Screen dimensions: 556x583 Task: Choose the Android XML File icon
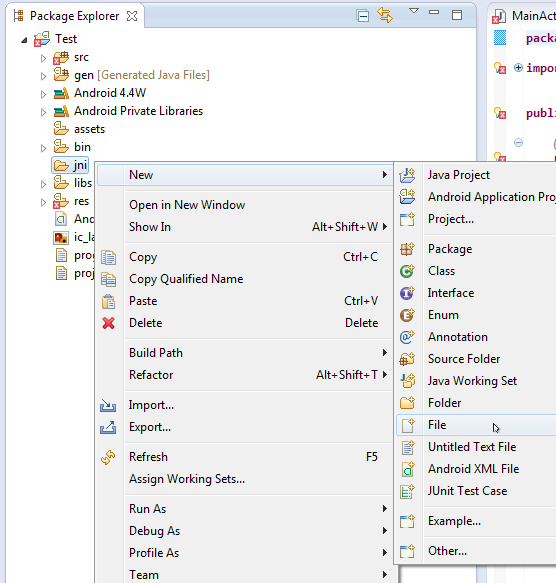[408, 469]
